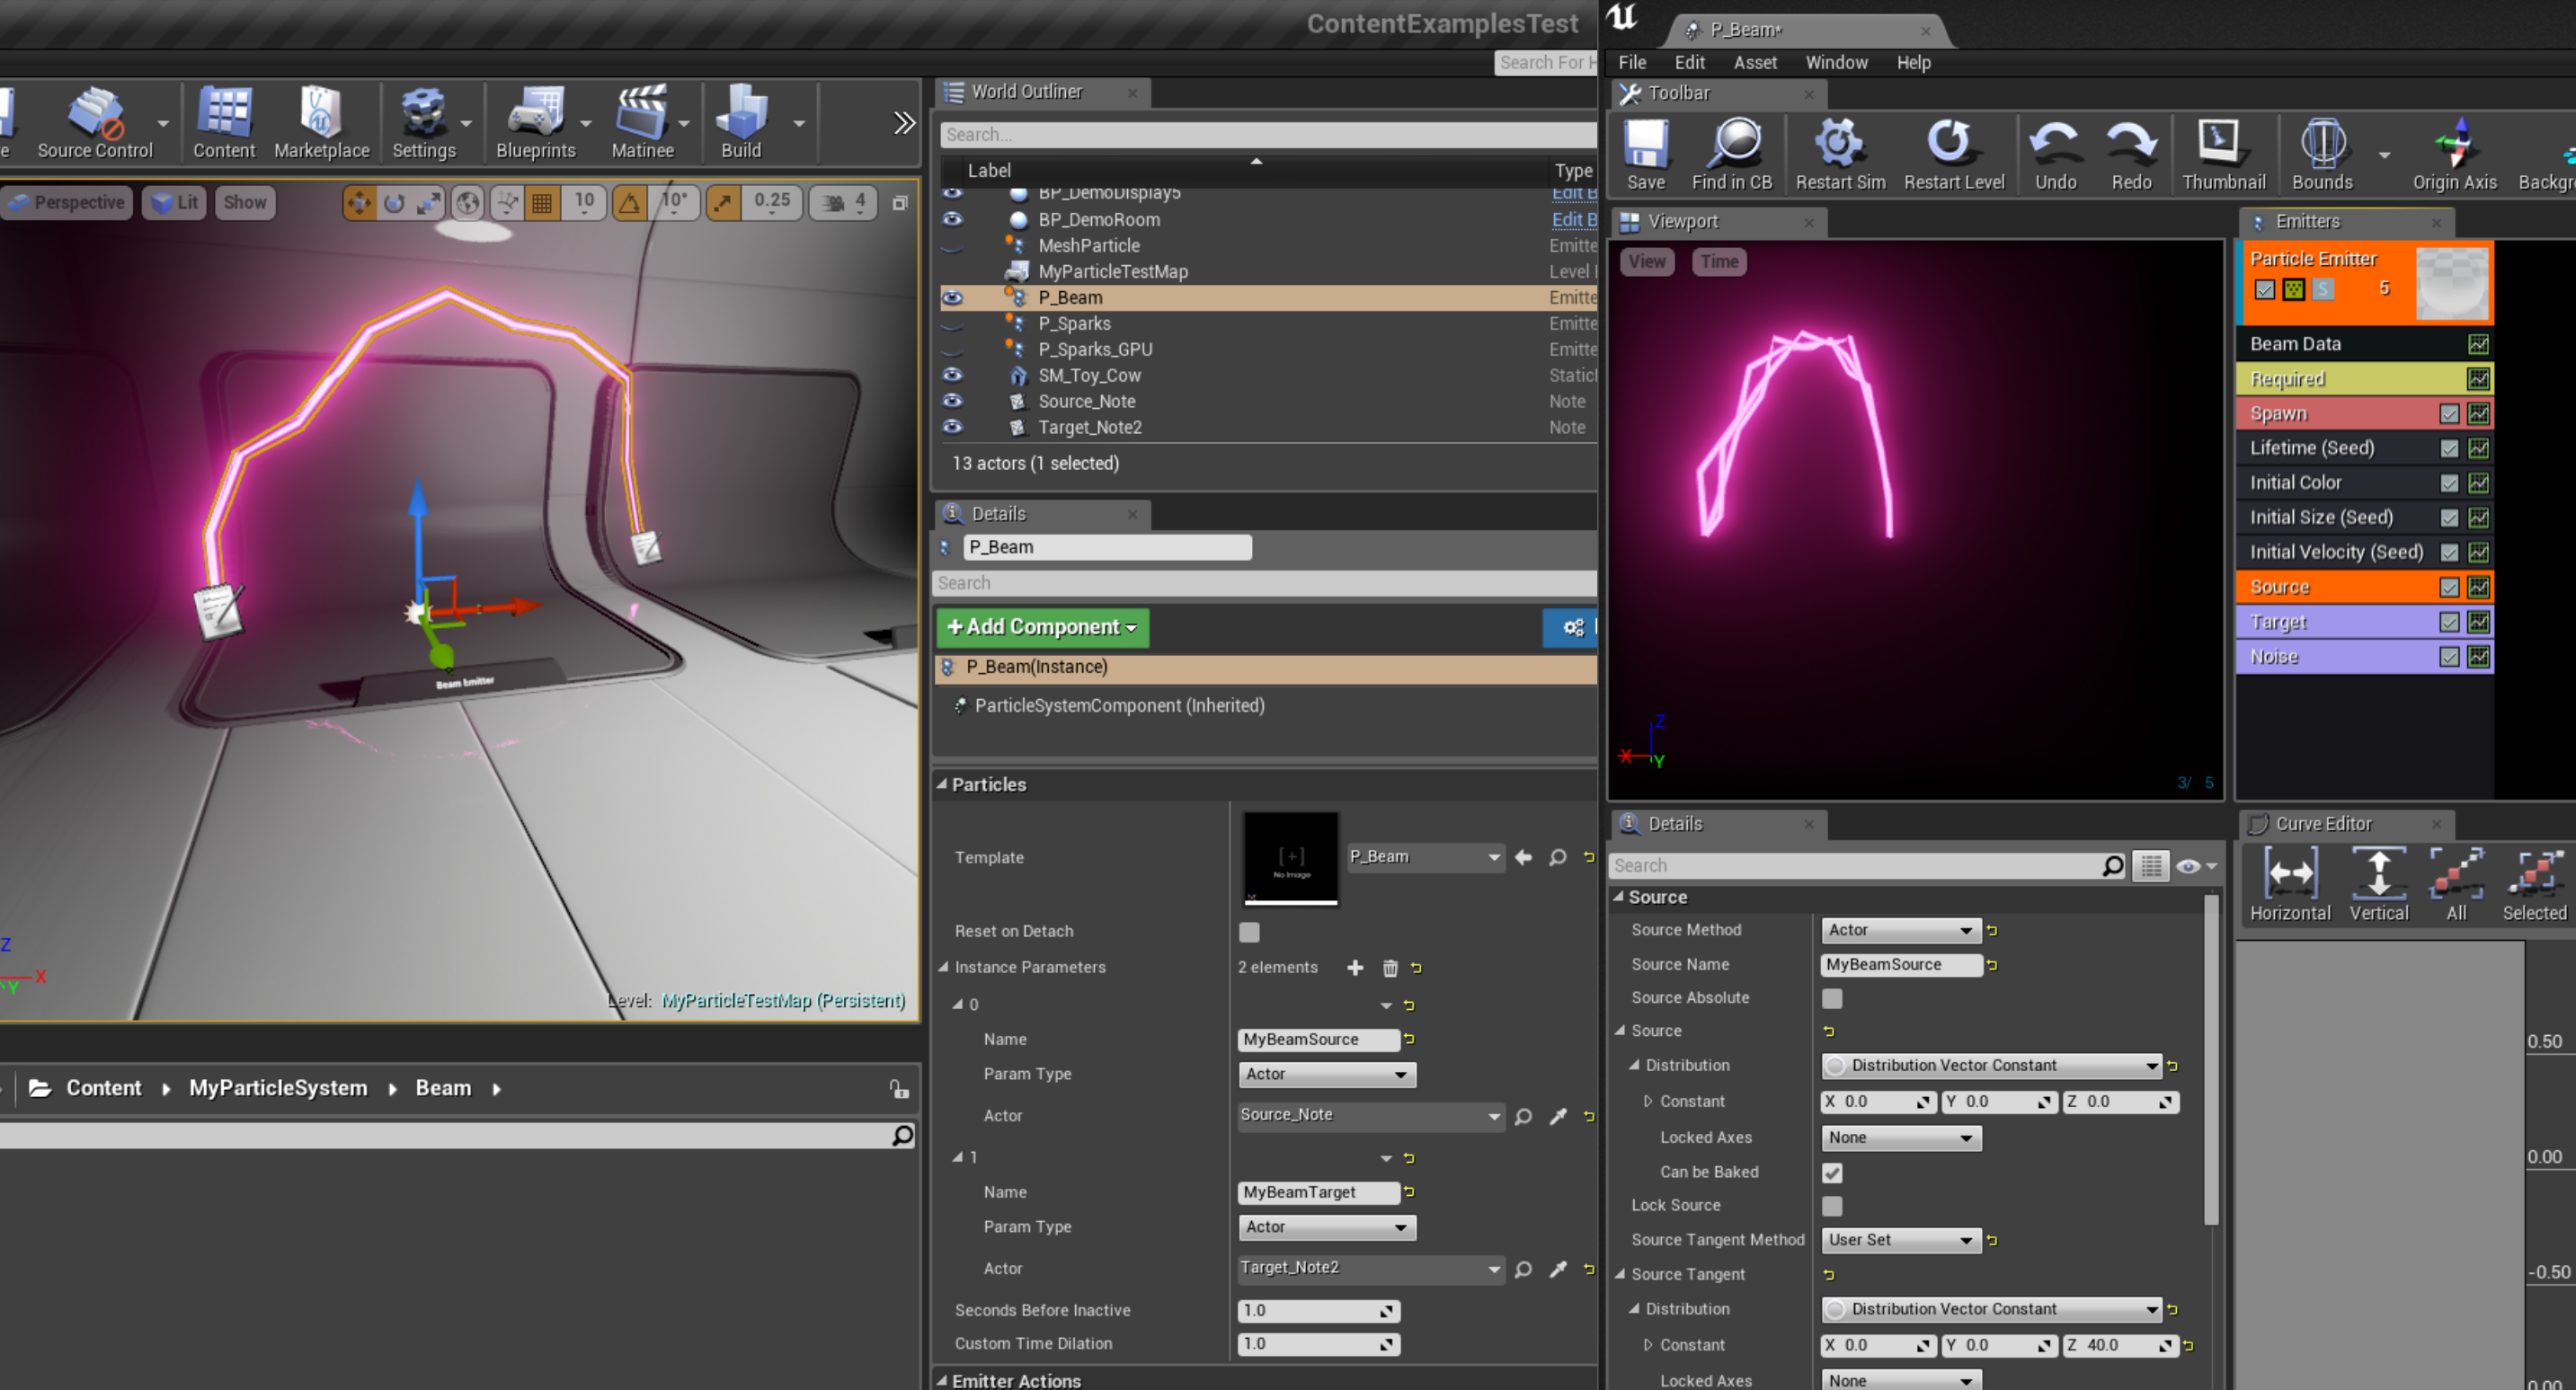
Task: Click the Add Component button
Action: click(x=1042, y=627)
